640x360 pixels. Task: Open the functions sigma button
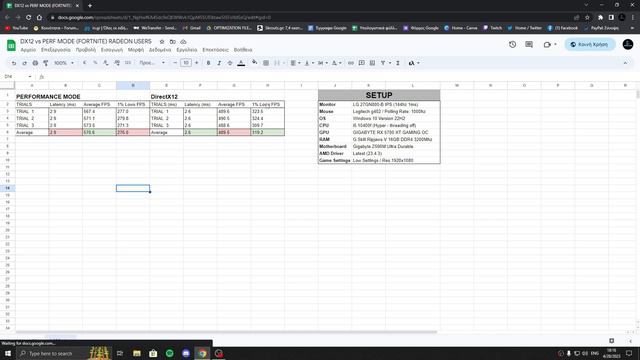click(398, 63)
